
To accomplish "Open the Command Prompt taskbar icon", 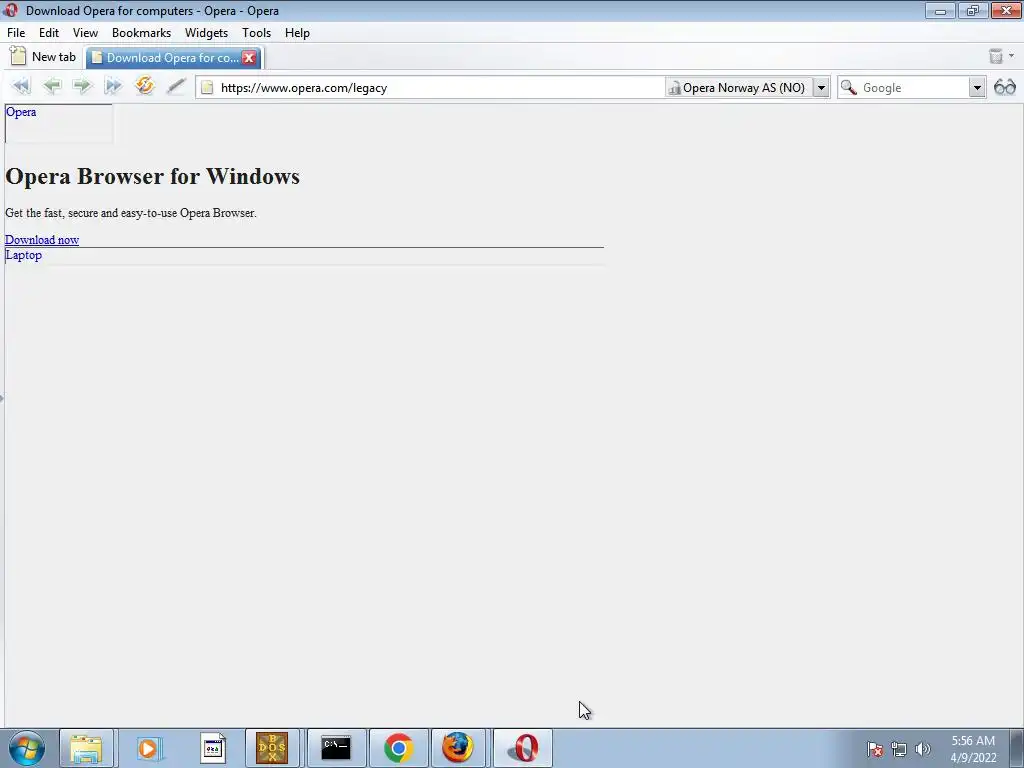I will pyautogui.click(x=336, y=748).
